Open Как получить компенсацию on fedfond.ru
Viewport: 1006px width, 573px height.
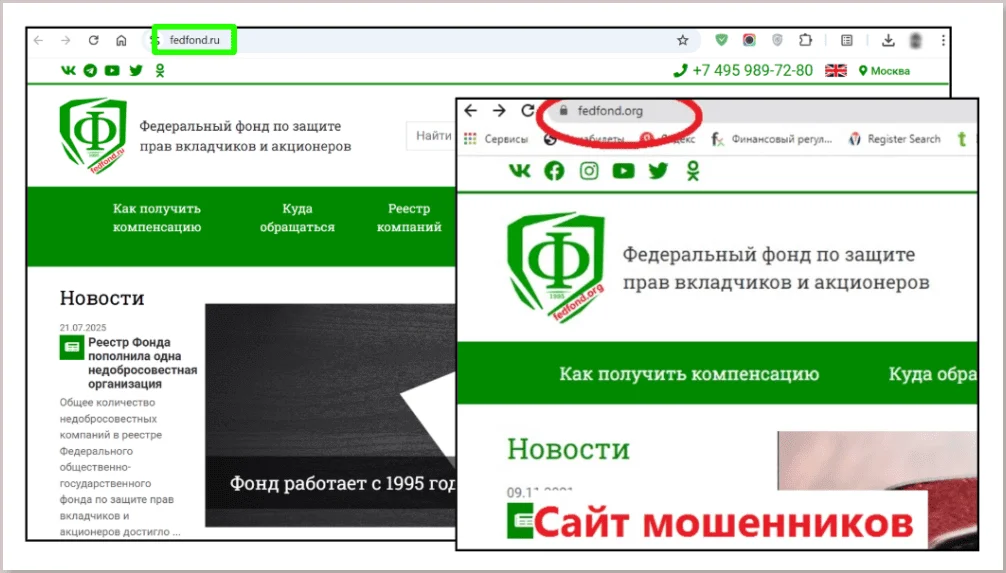[157, 218]
